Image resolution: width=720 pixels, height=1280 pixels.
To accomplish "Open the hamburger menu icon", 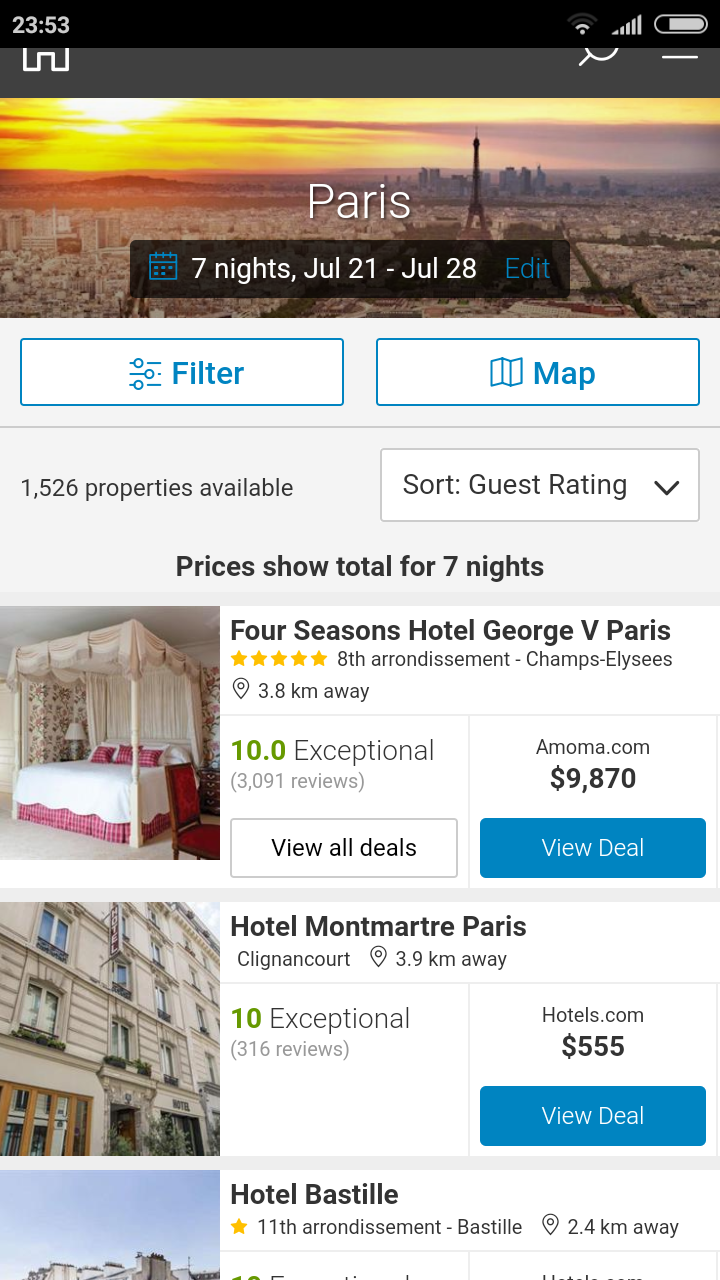I will 680,54.
